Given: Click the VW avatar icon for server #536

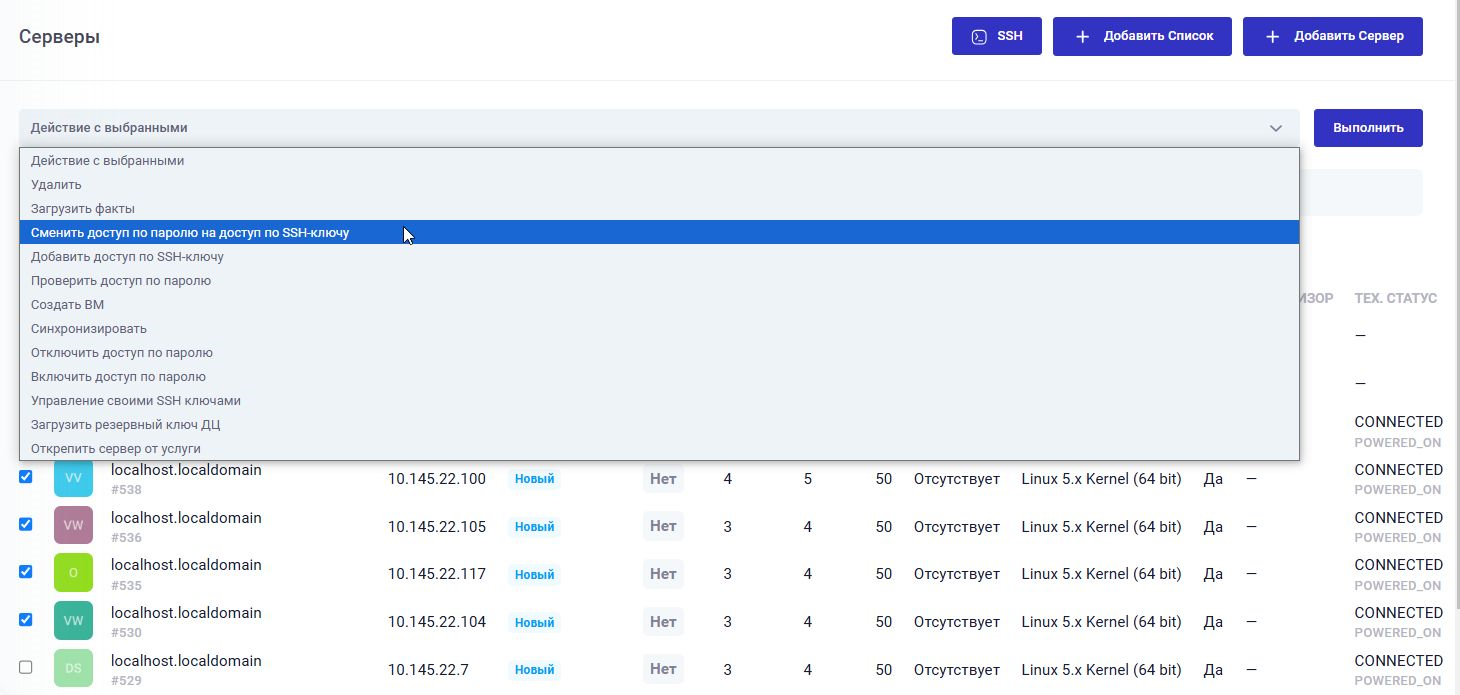Looking at the screenshot, I should tap(73, 525).
